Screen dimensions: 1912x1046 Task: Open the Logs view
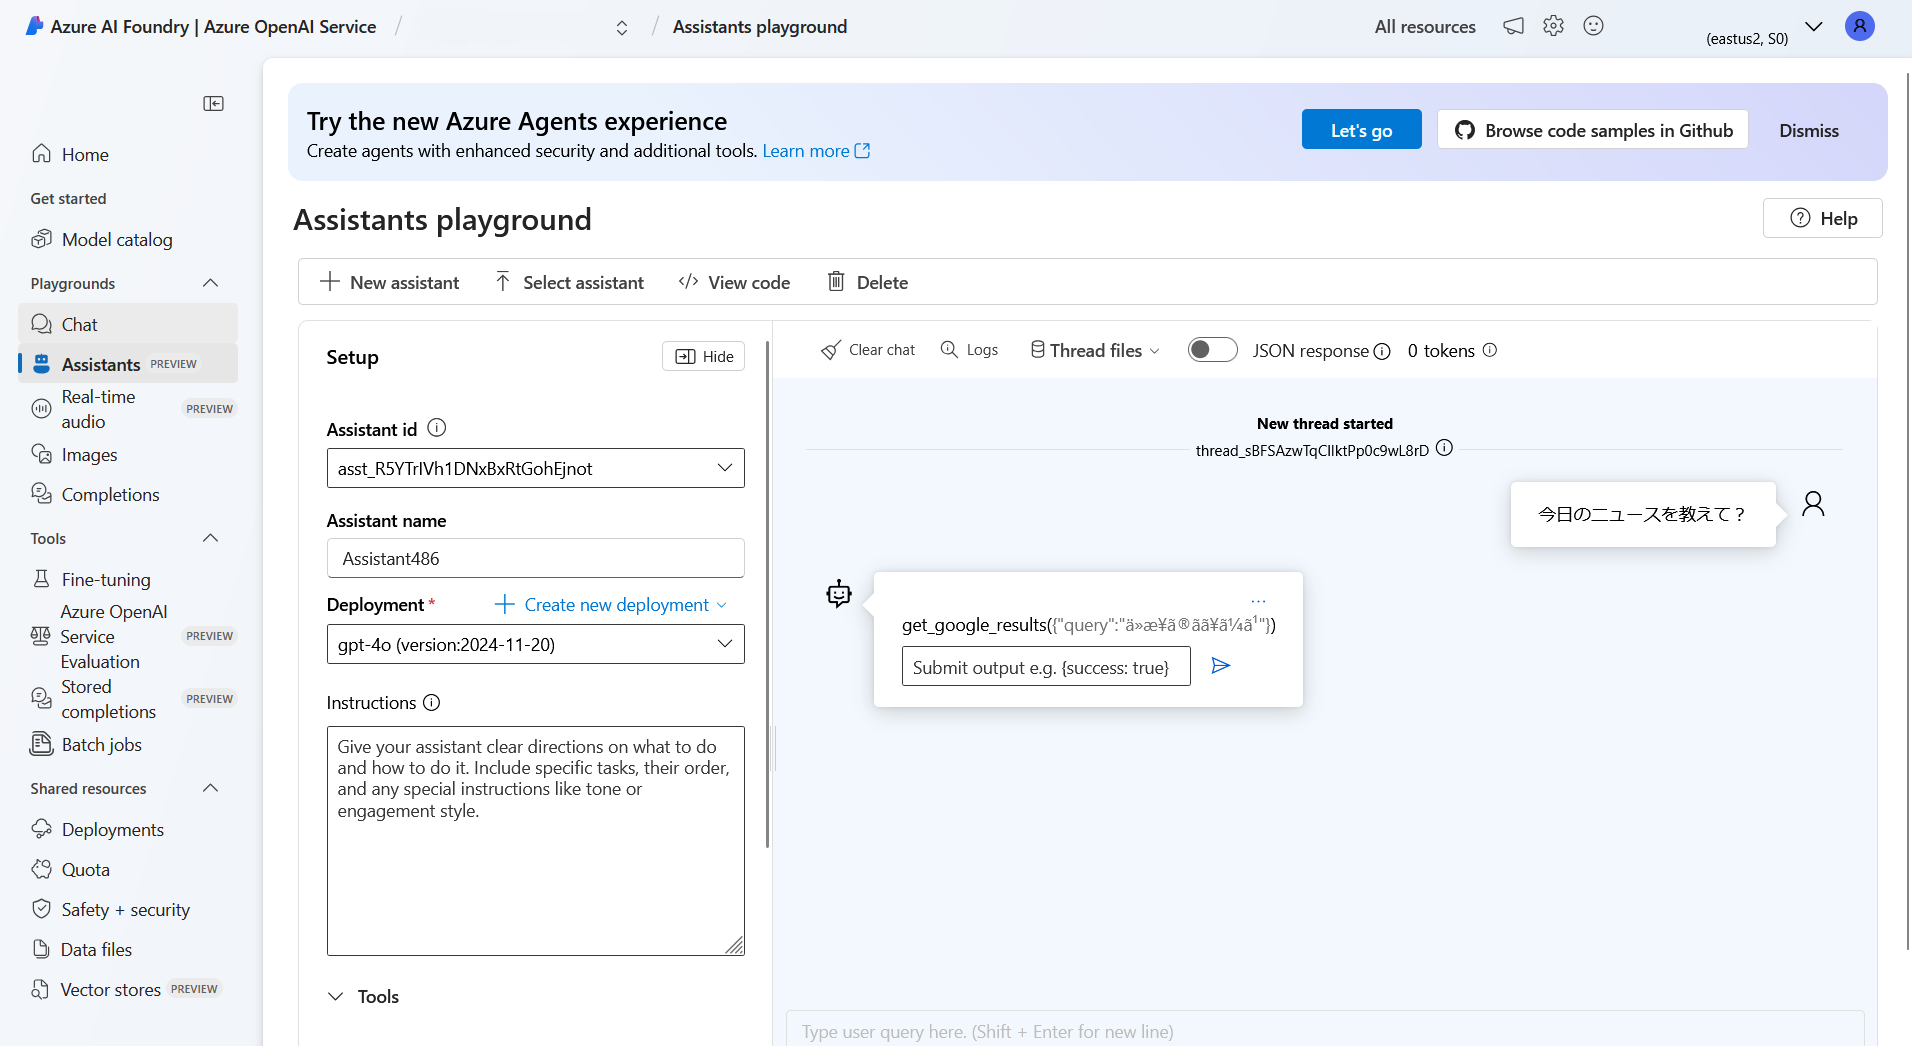click(969, 349)
